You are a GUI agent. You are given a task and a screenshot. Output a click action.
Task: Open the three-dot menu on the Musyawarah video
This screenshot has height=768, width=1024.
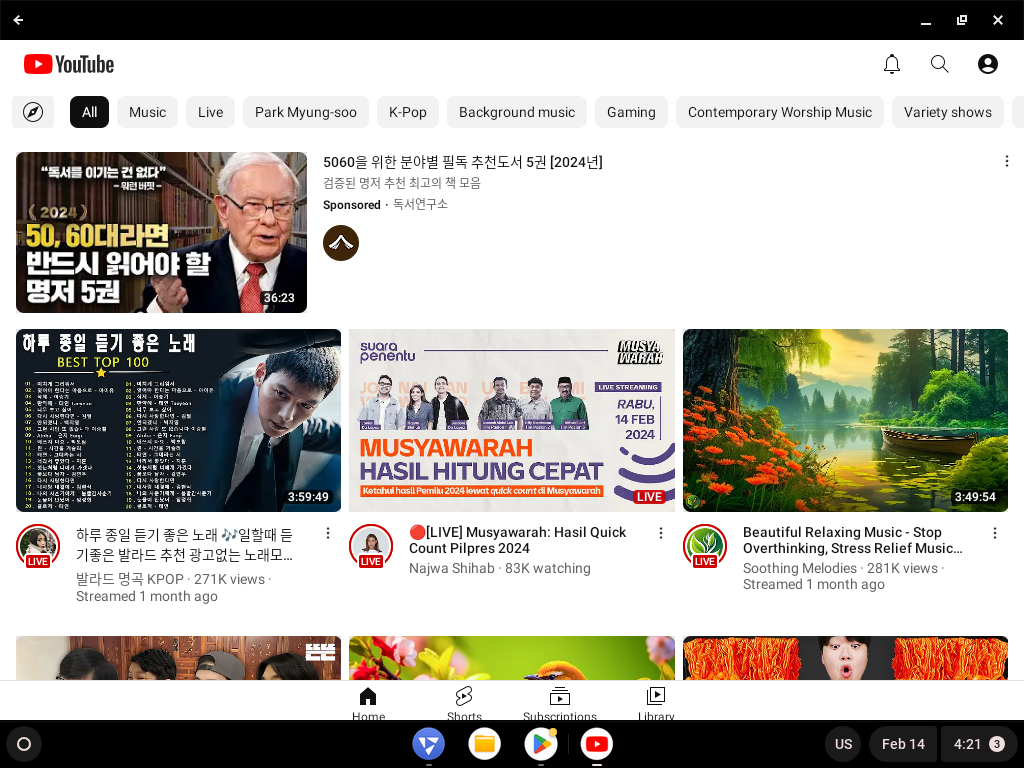pos(661,533)
